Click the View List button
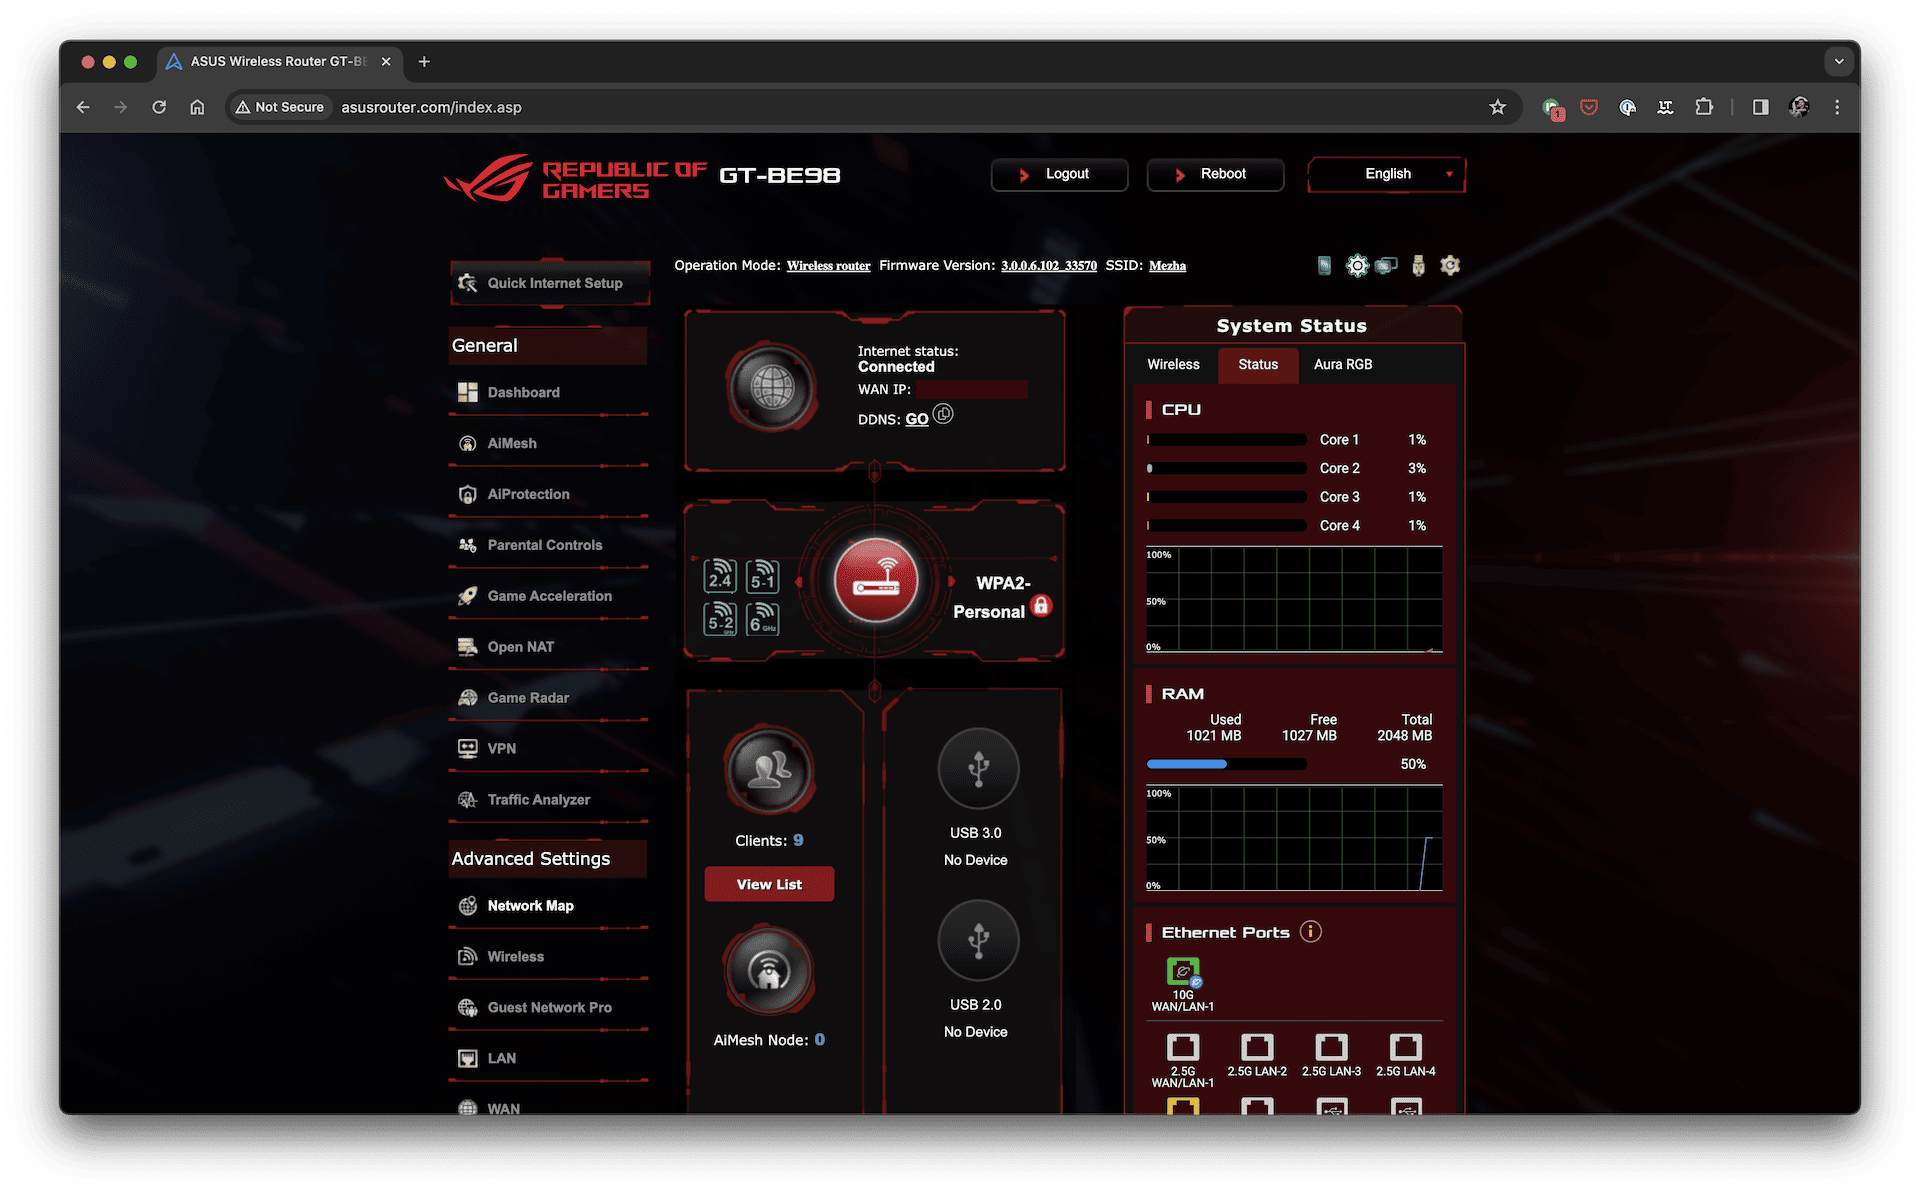This screenshot has height=1193, width=1920. tap(767, 884)
